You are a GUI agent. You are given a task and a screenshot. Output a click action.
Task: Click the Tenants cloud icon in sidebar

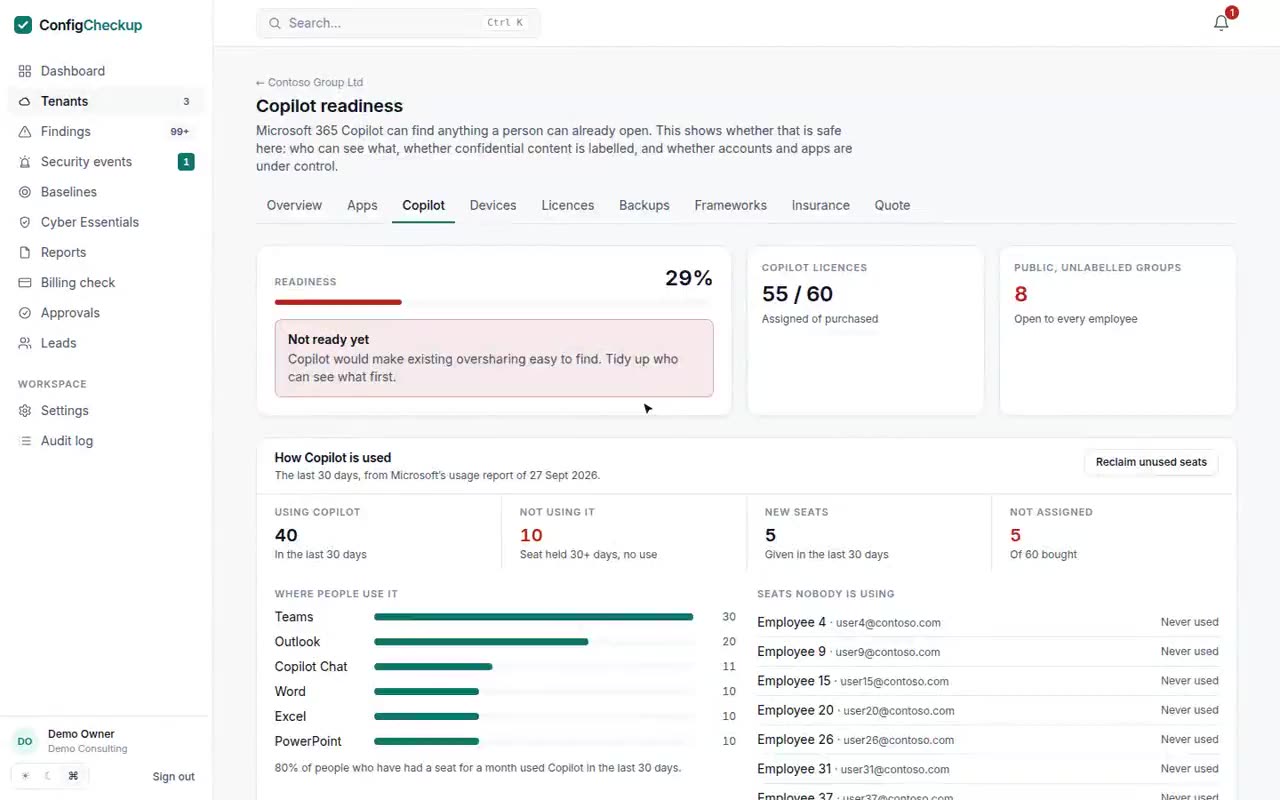pyautogui.click(x=25, y=101)
